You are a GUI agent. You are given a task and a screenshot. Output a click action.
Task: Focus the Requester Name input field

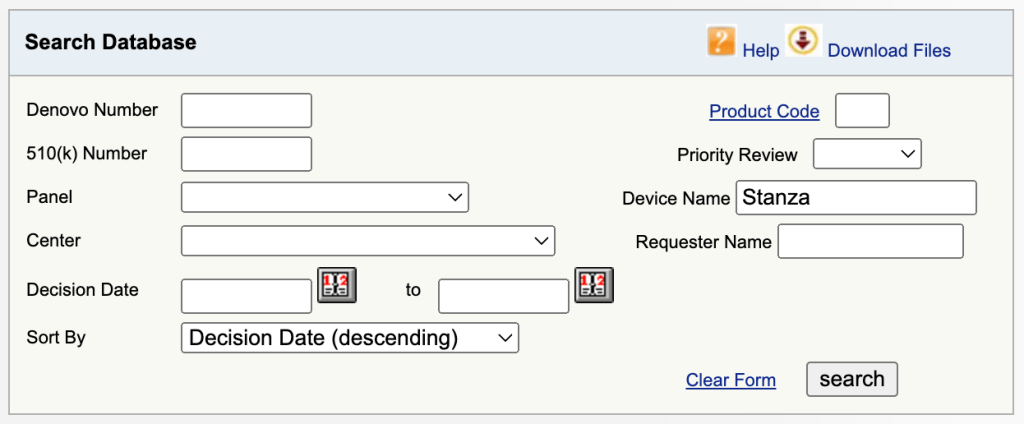[x=871, y=241]
